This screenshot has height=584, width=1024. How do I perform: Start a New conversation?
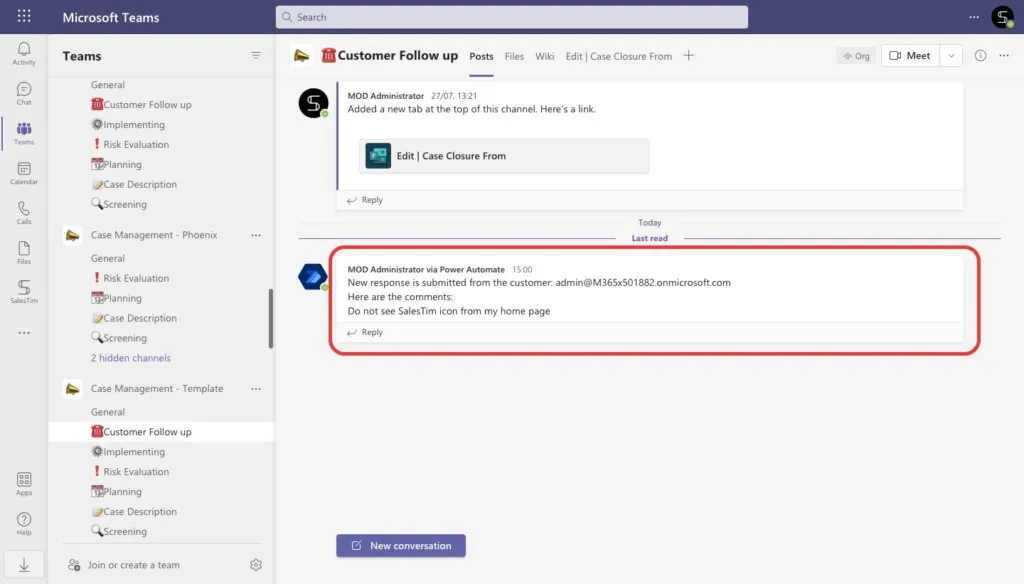click(401, 545)
